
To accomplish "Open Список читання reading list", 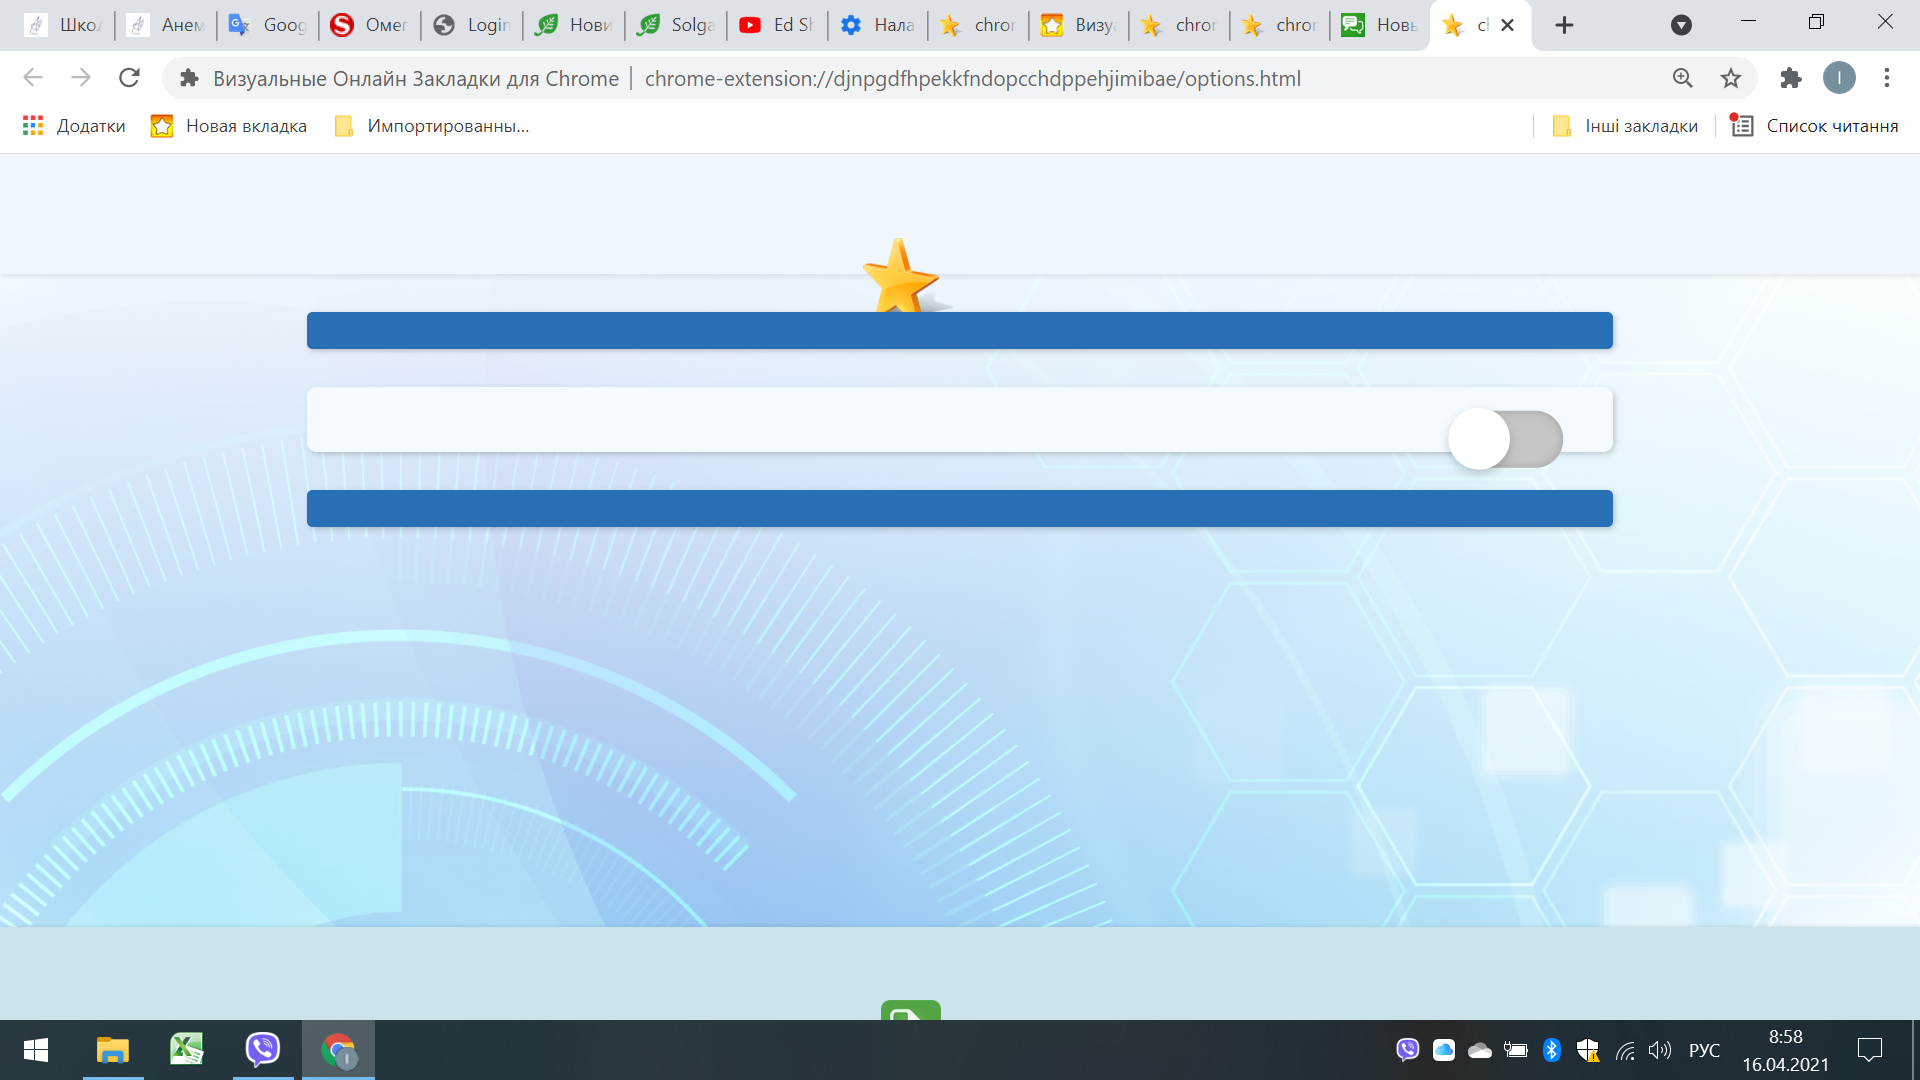I will (1814, 126).
